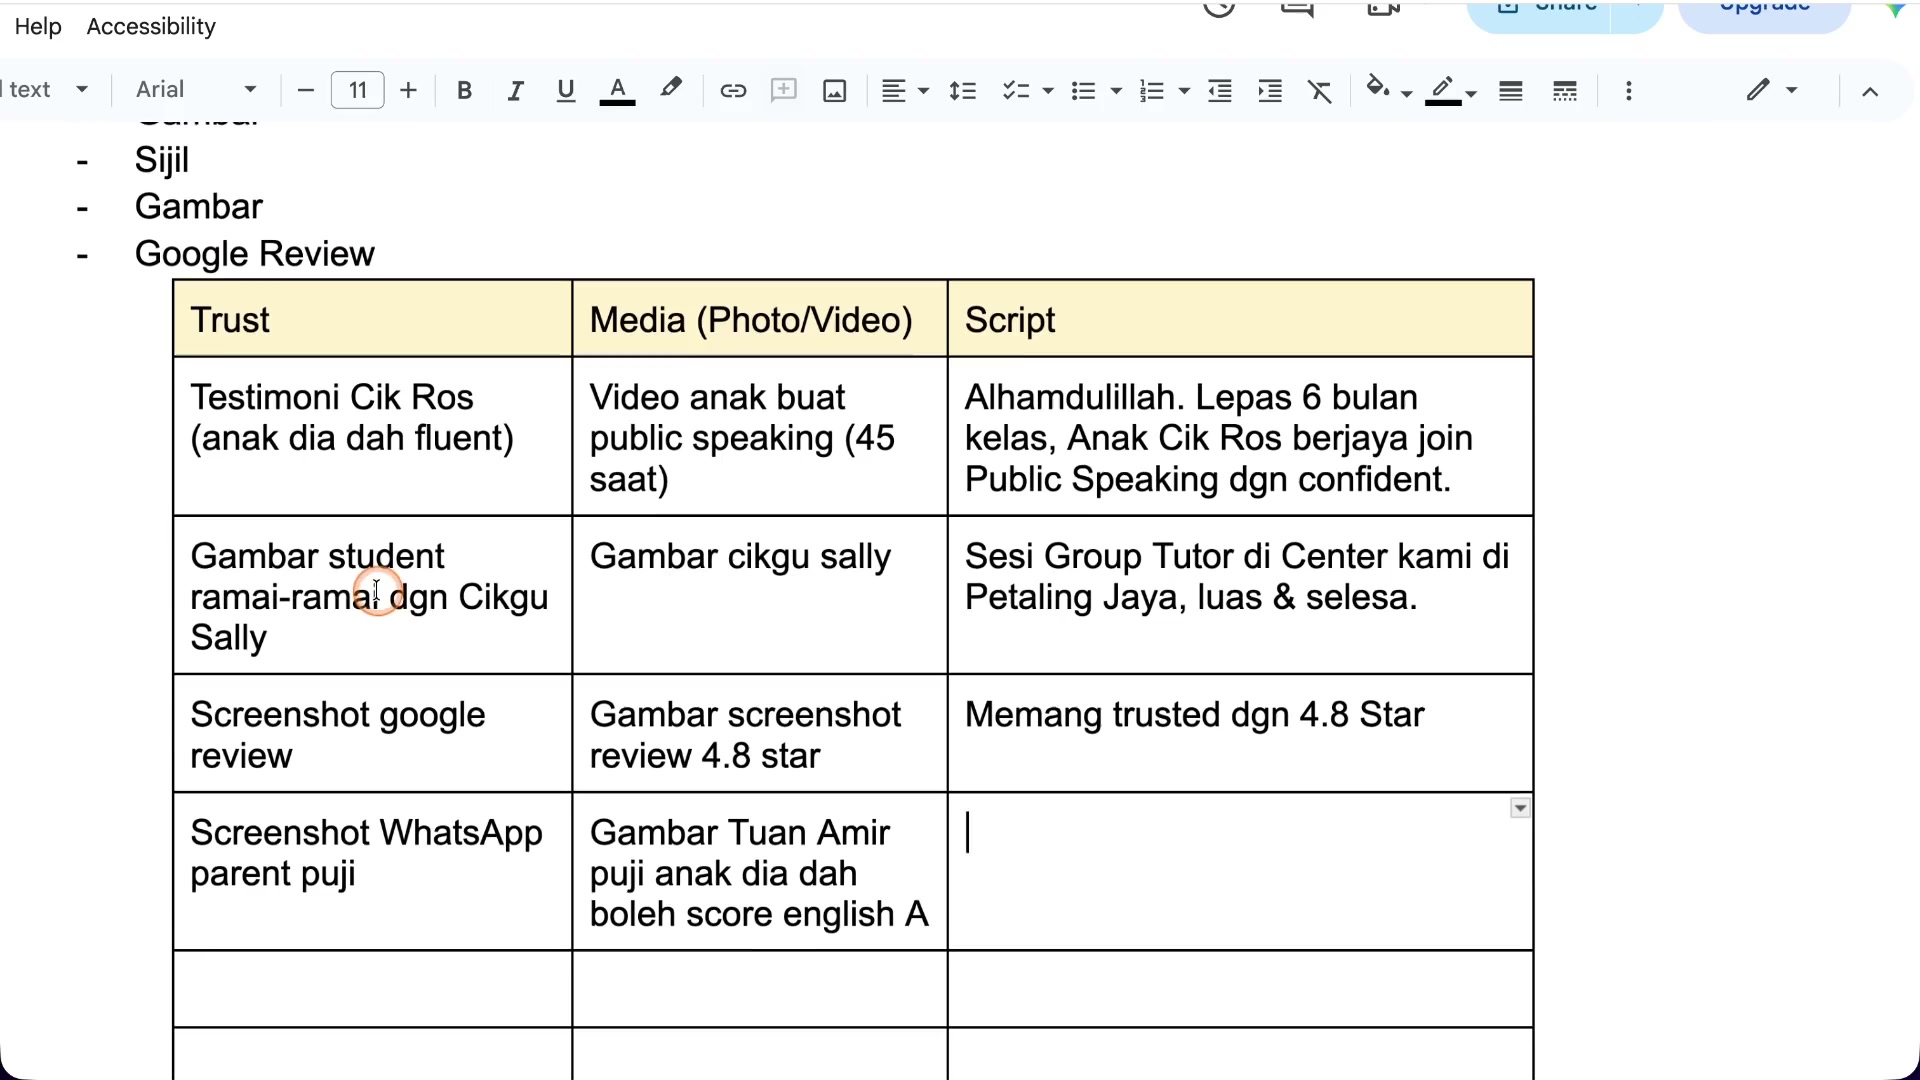Image resolution: width=1920 pixels, height=1080 pixels.
Task: Click the Gambar screenshot review 4.8 star cell
Action: tap(760, 734)
